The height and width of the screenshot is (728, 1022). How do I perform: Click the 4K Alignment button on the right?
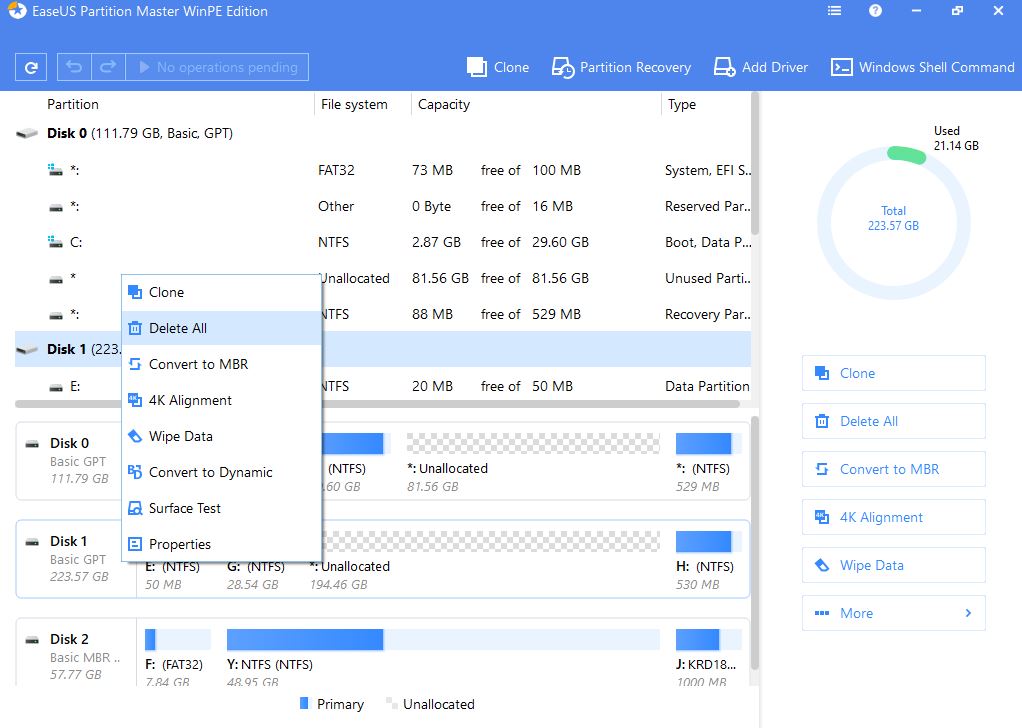(893, 517)
